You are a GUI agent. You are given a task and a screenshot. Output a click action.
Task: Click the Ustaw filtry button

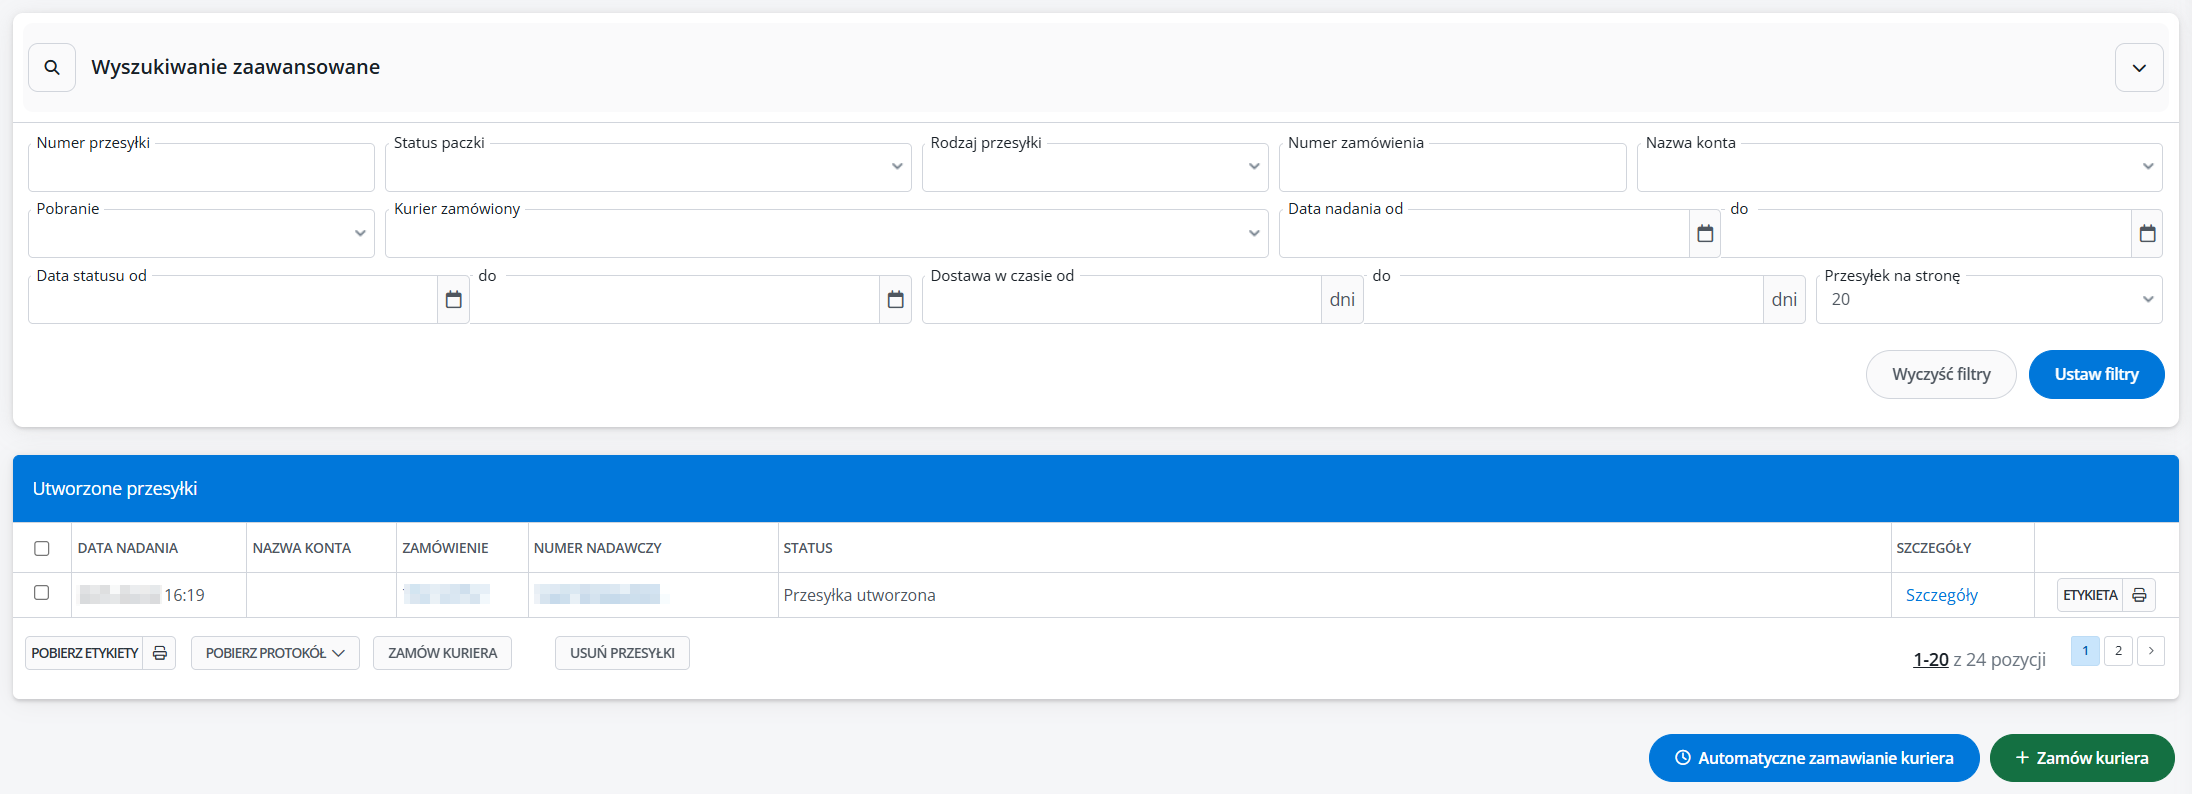coord(2096,374)
